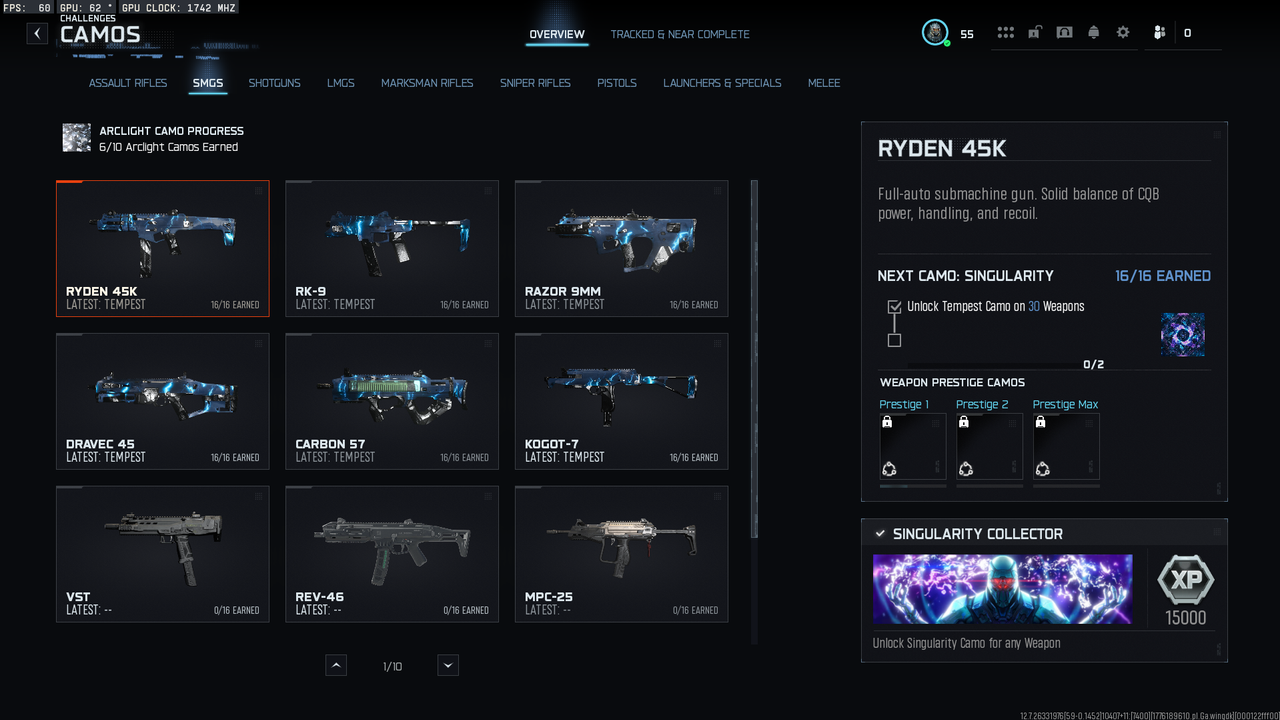Open the player profile avatar

[935, 33]
